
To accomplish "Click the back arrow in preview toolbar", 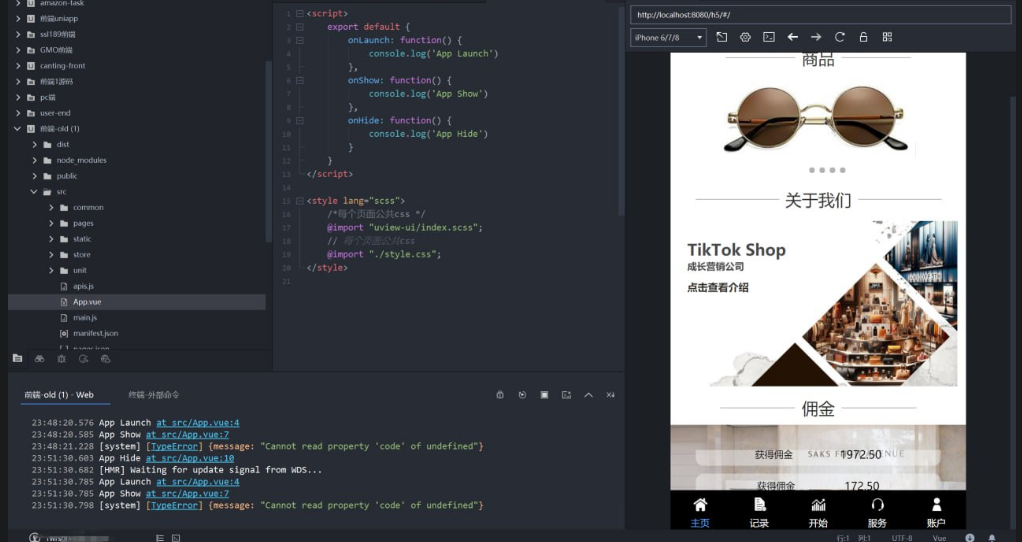I will [793, 37].
